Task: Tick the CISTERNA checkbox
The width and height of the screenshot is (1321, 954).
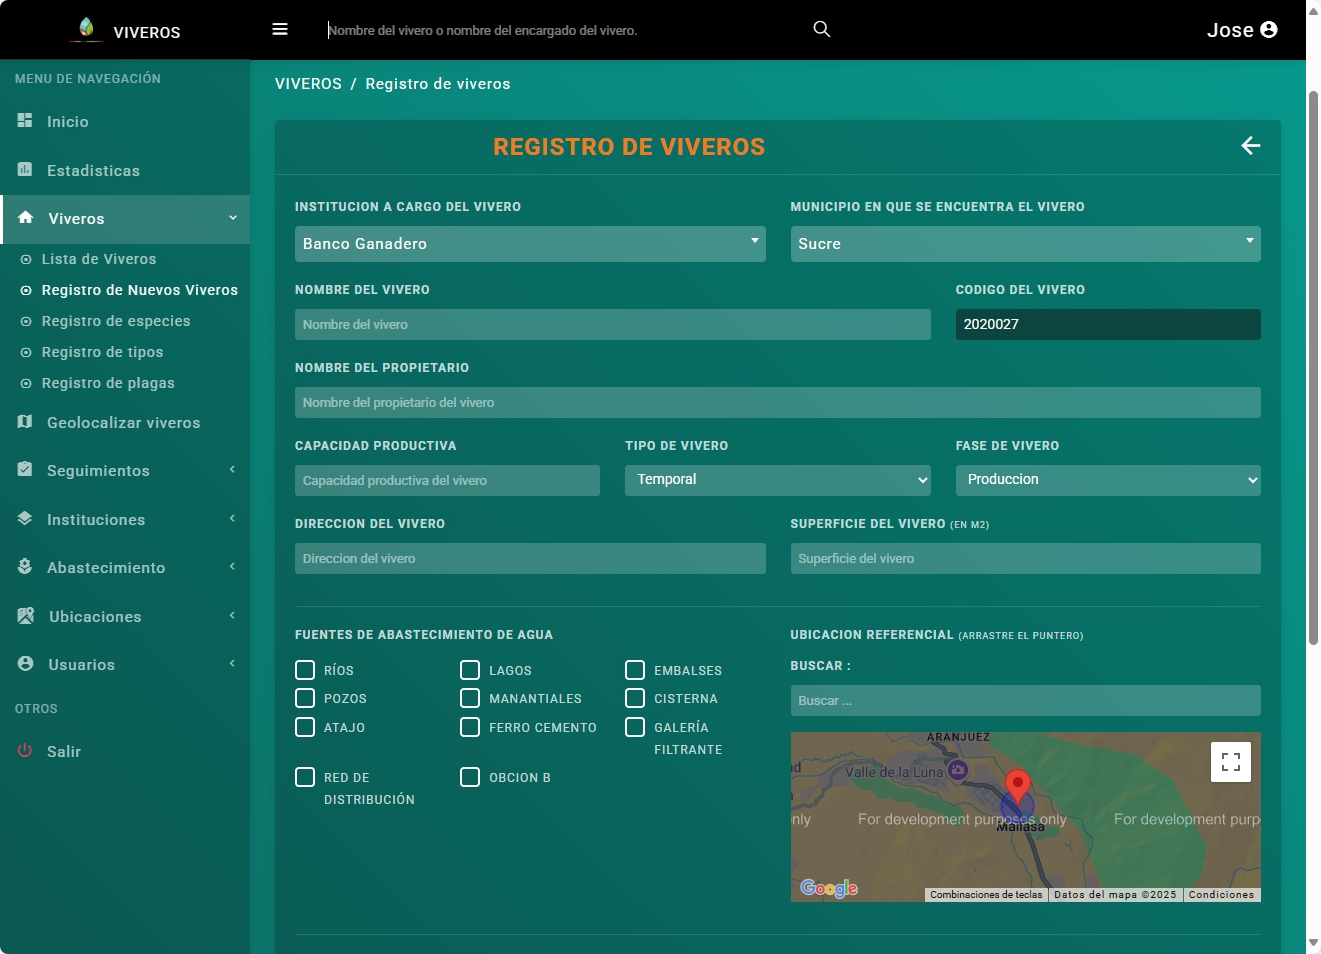Action: pyautogui.click(x=635, y=698)
